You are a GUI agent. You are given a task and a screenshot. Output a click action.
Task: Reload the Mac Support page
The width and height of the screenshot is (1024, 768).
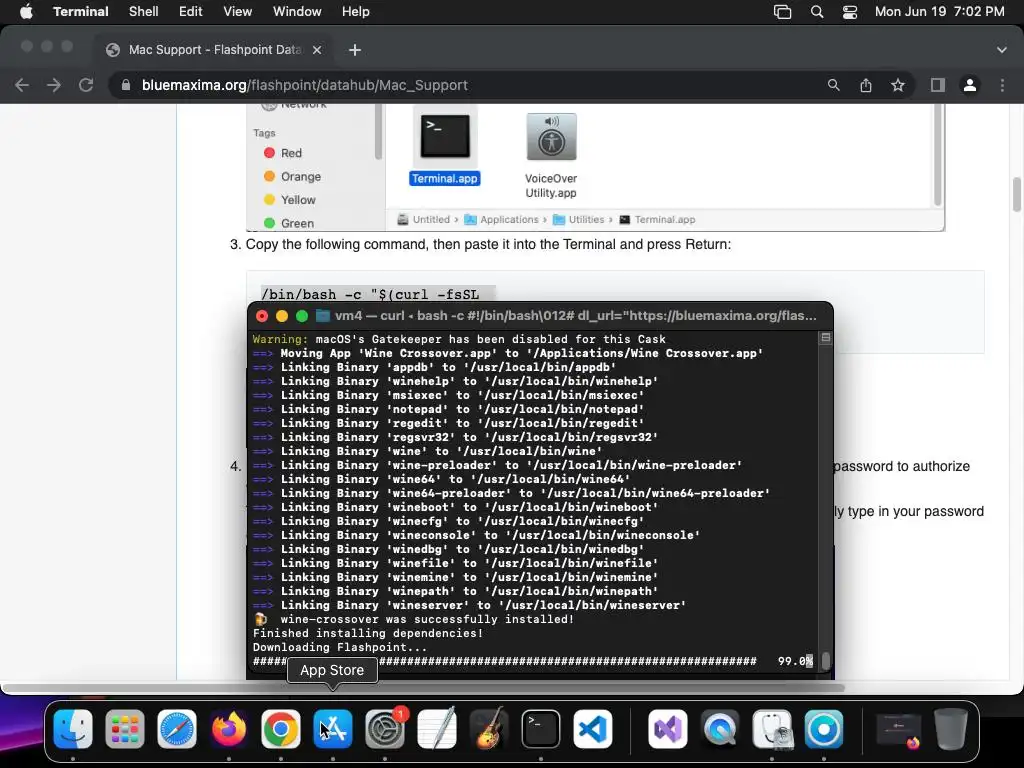[86, 85]
